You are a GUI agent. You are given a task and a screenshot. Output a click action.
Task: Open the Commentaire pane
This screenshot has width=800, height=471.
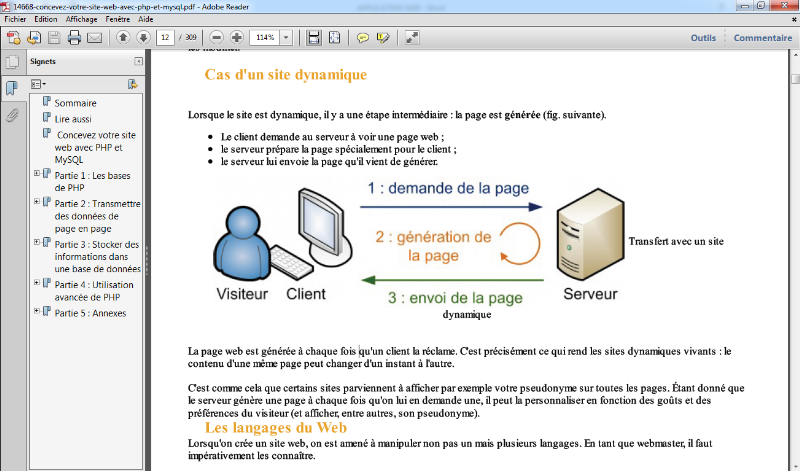coord(763,38)
